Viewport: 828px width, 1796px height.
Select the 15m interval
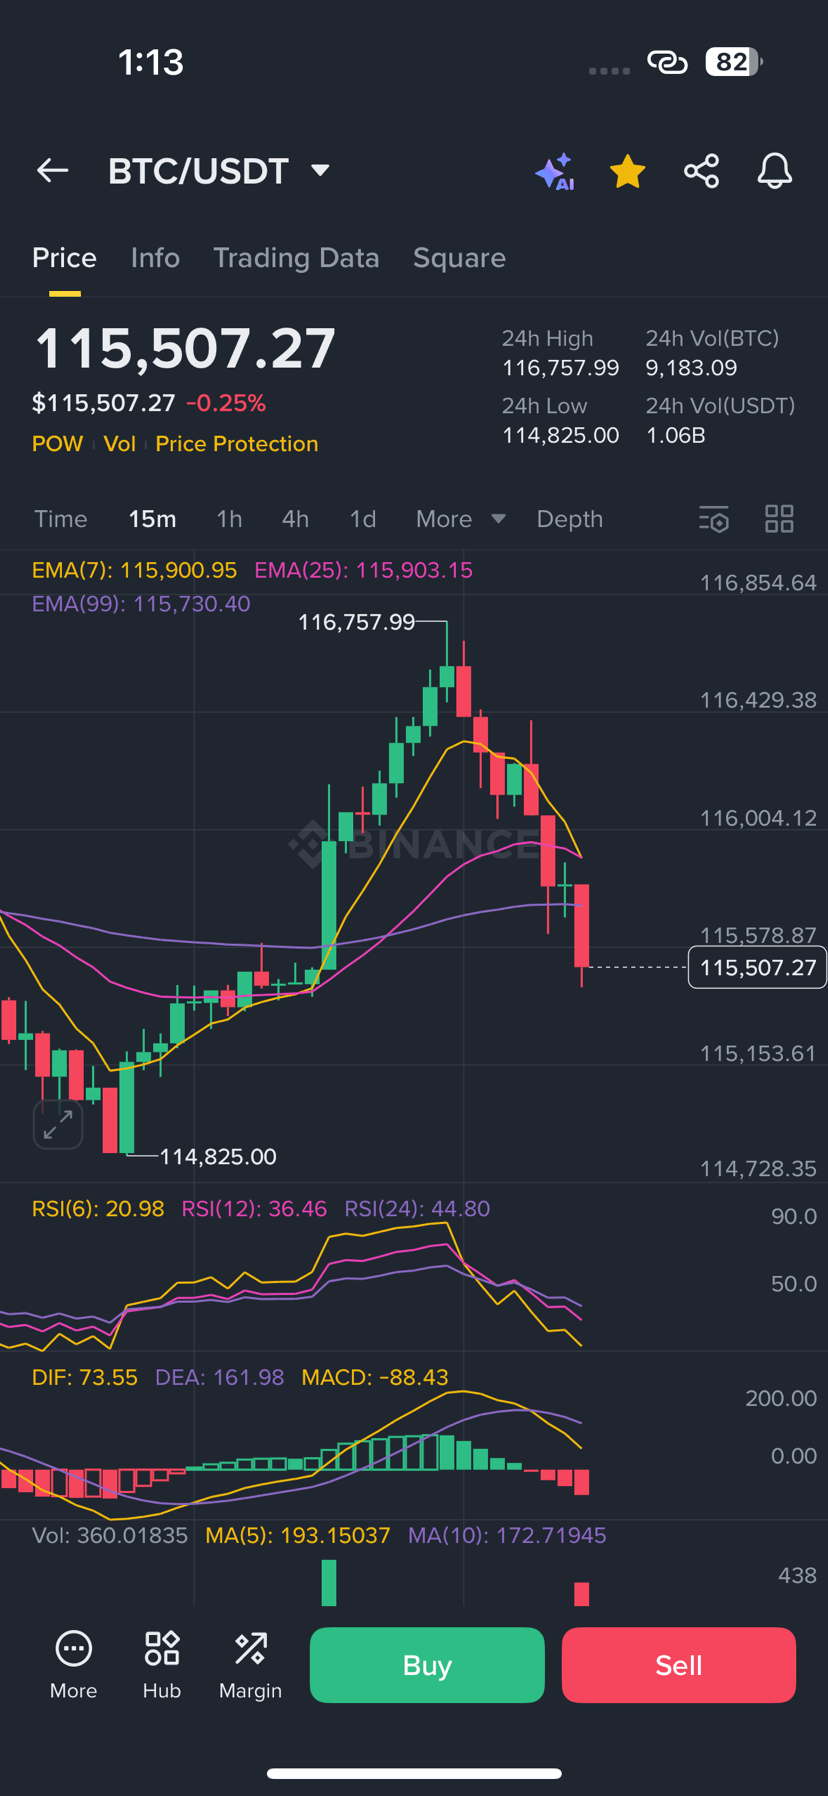coord(152,519)
